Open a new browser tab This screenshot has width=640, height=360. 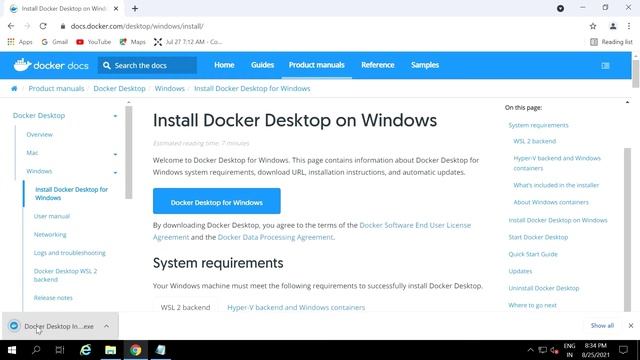[135, 9]
